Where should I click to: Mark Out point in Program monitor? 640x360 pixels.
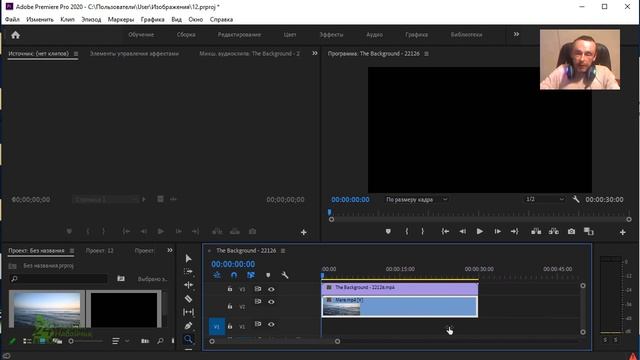[422, 231]
